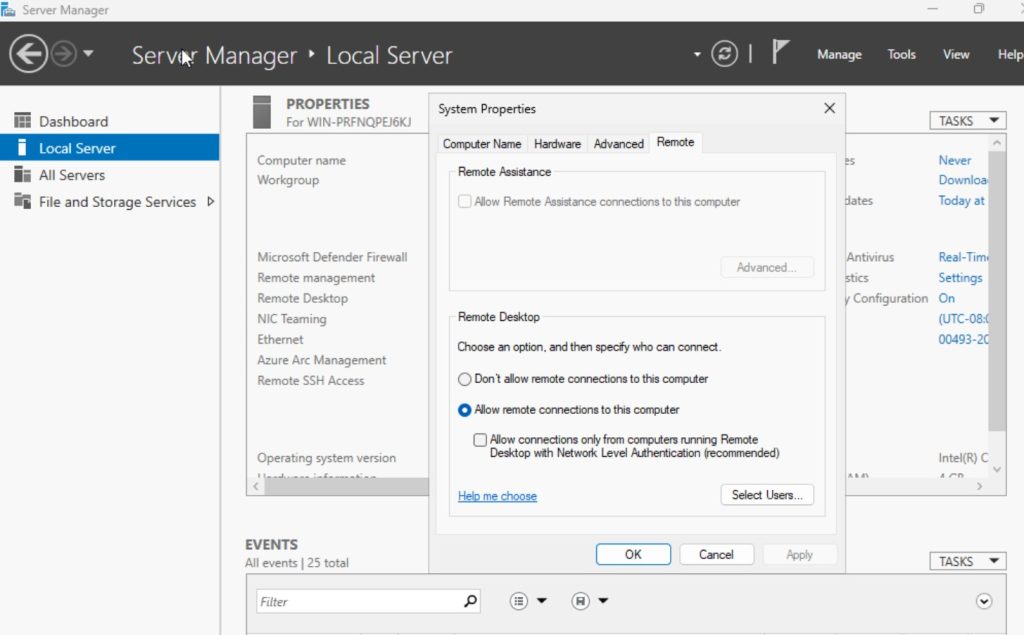Click the Refresh icon in header
This screenshot has height=635, width=1024.
[x=724, y=54]
